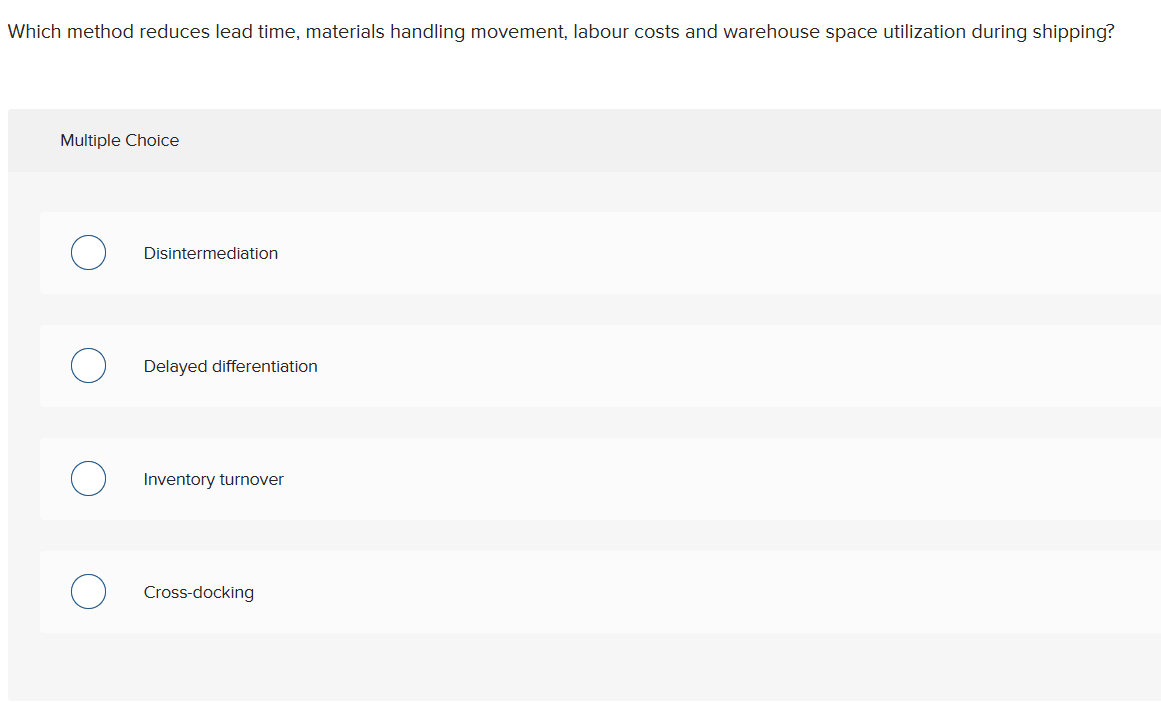Screen dimensions: 1161x703
Task: Click the Delayed differentiation label
Action: (230, 366)
